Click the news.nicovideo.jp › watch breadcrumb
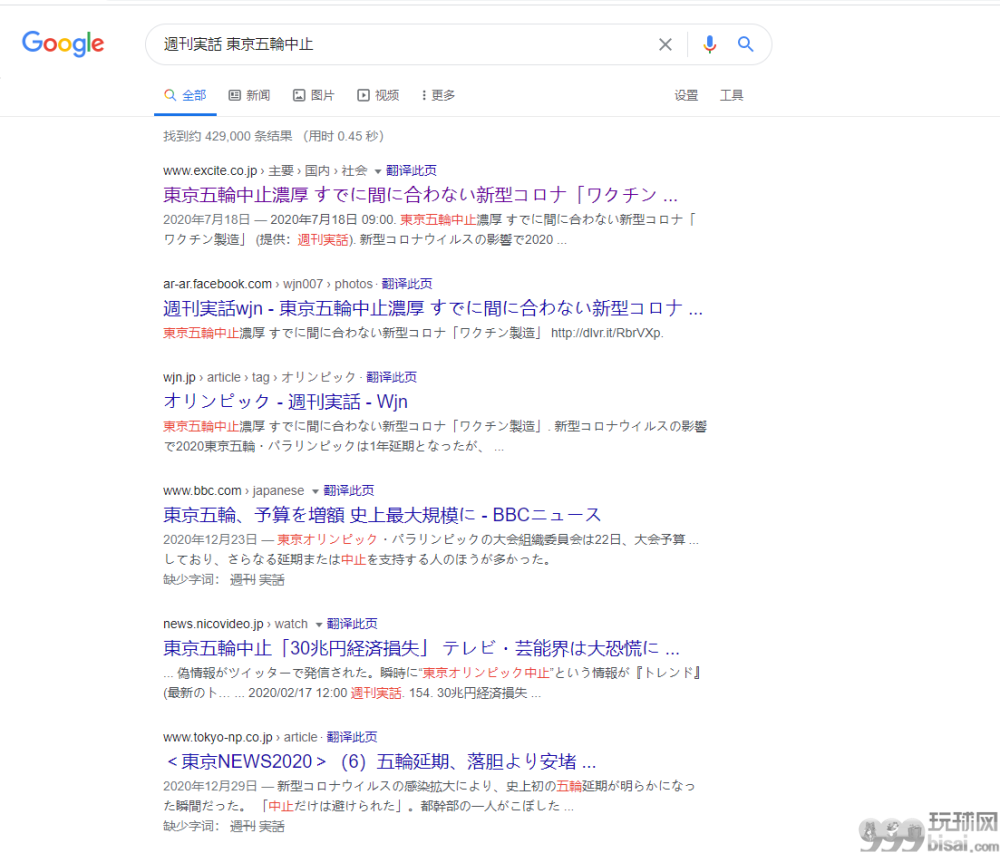1000x853 pixels. [x=235, y=623]
